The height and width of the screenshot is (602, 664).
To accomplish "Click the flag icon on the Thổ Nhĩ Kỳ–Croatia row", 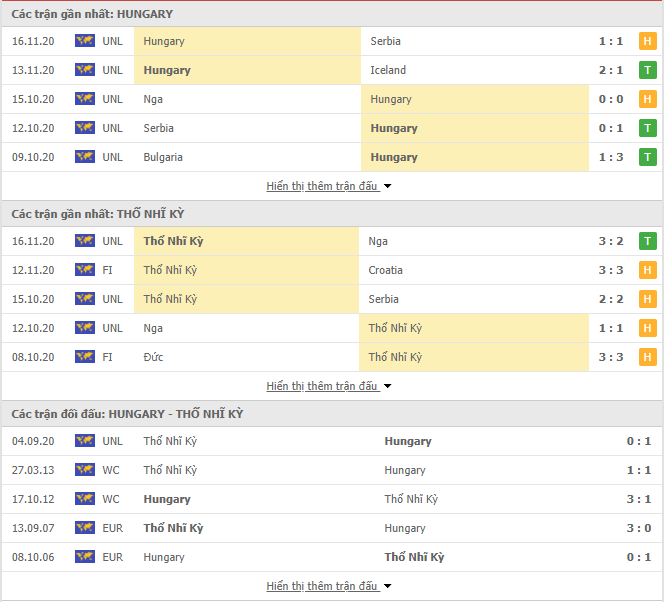I will [85, 270].
